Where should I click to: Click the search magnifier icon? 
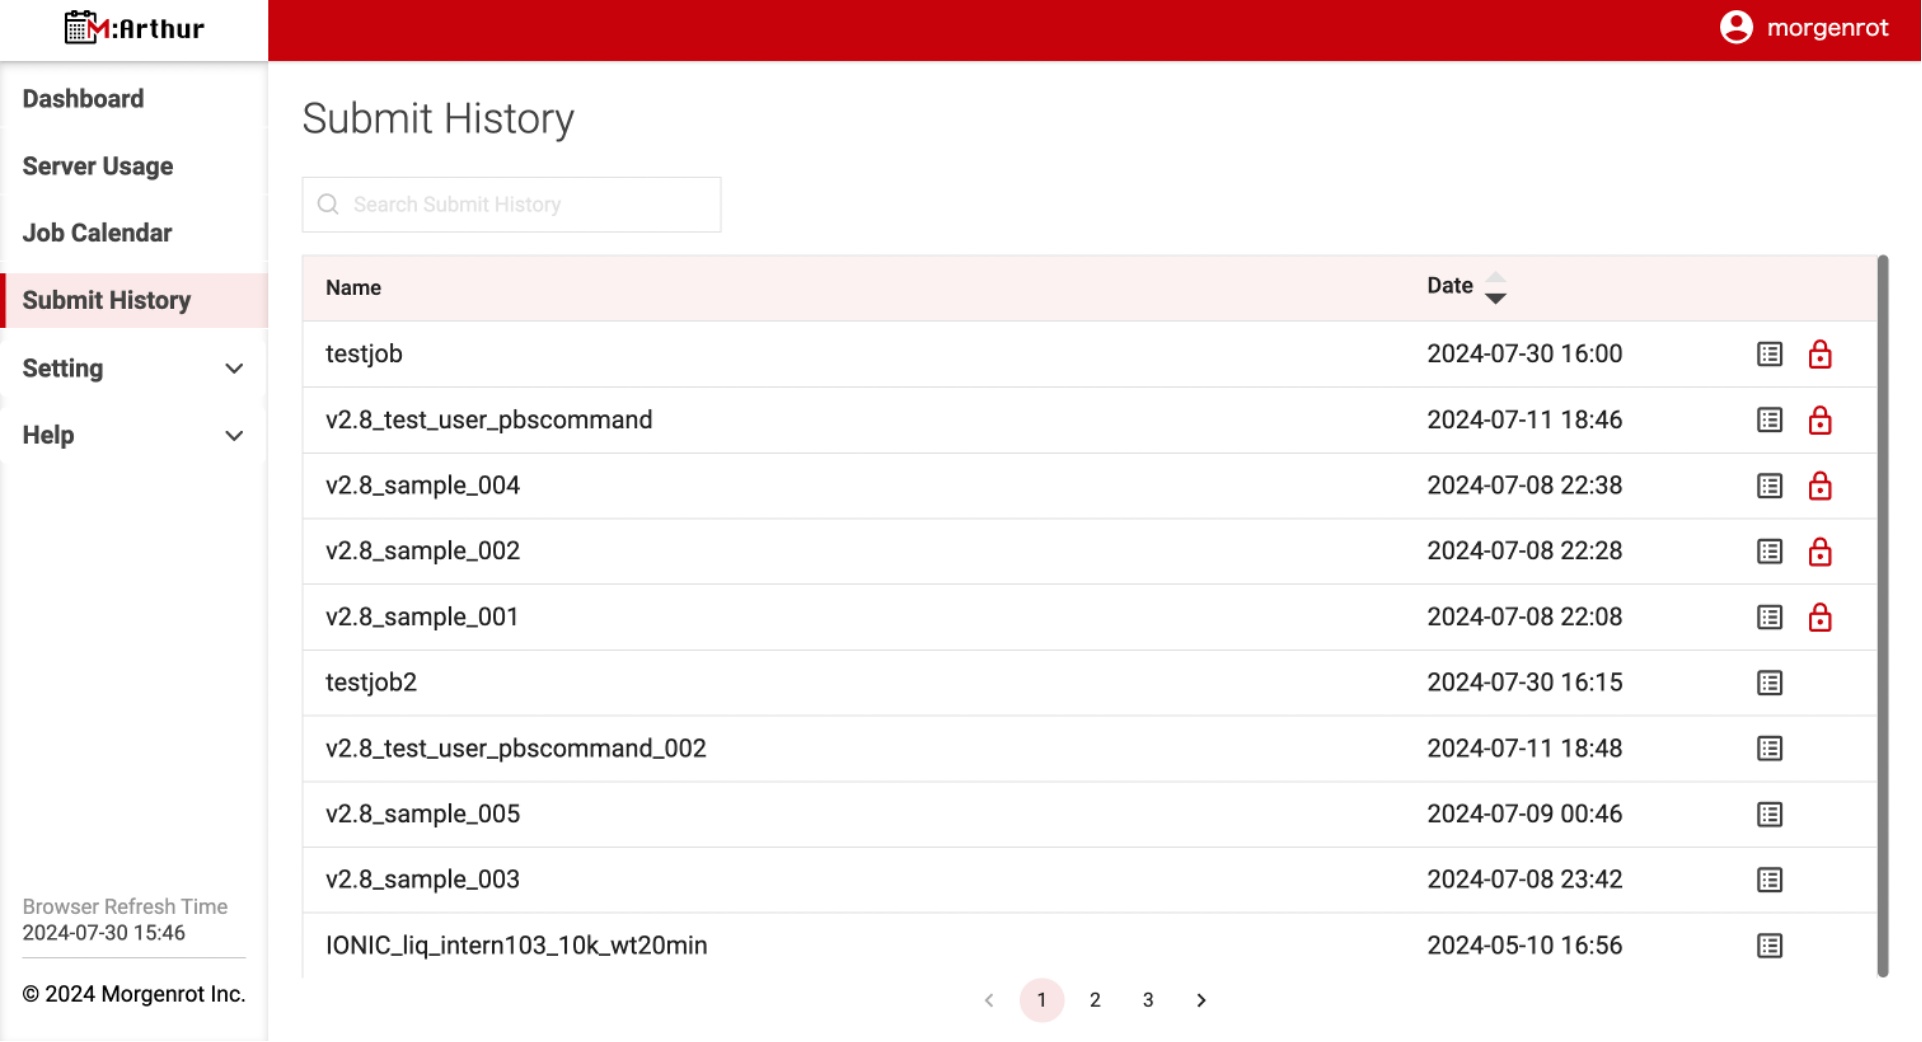(x=328, y=205)
